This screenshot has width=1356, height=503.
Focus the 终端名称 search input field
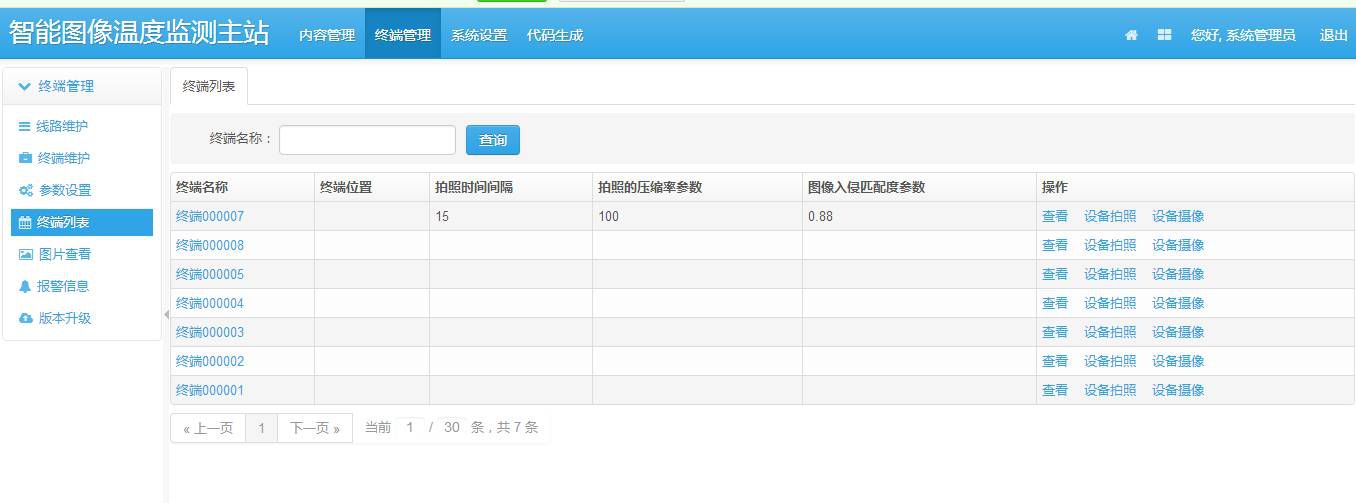tap(367, 140)
